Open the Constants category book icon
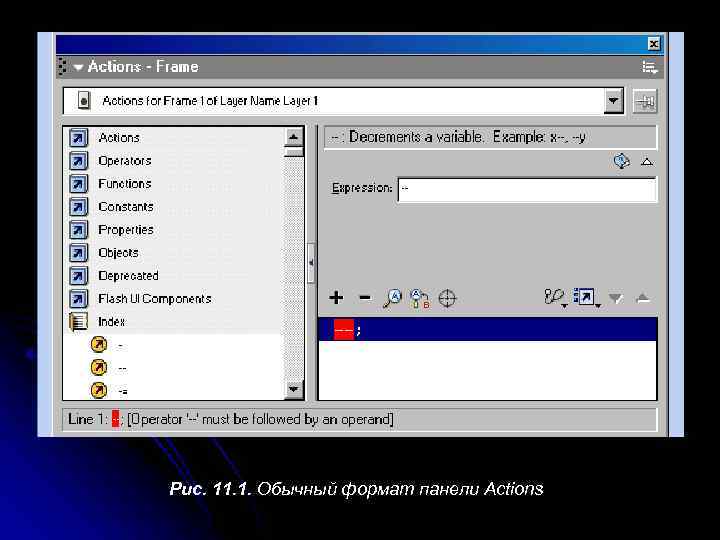The image size is (720, 540). [79, 207]
